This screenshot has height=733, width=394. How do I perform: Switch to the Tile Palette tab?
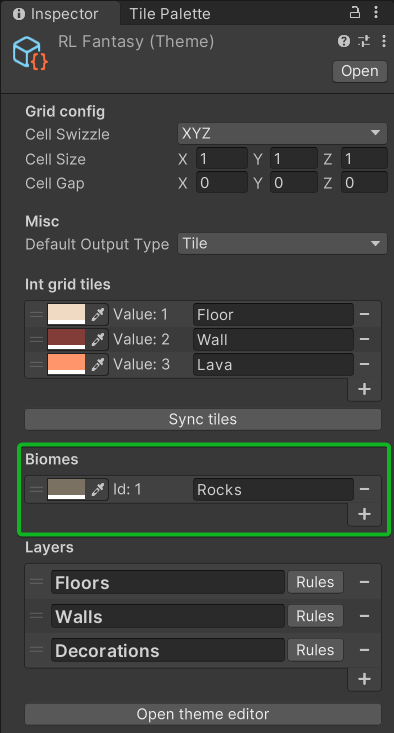click(170, 14)
